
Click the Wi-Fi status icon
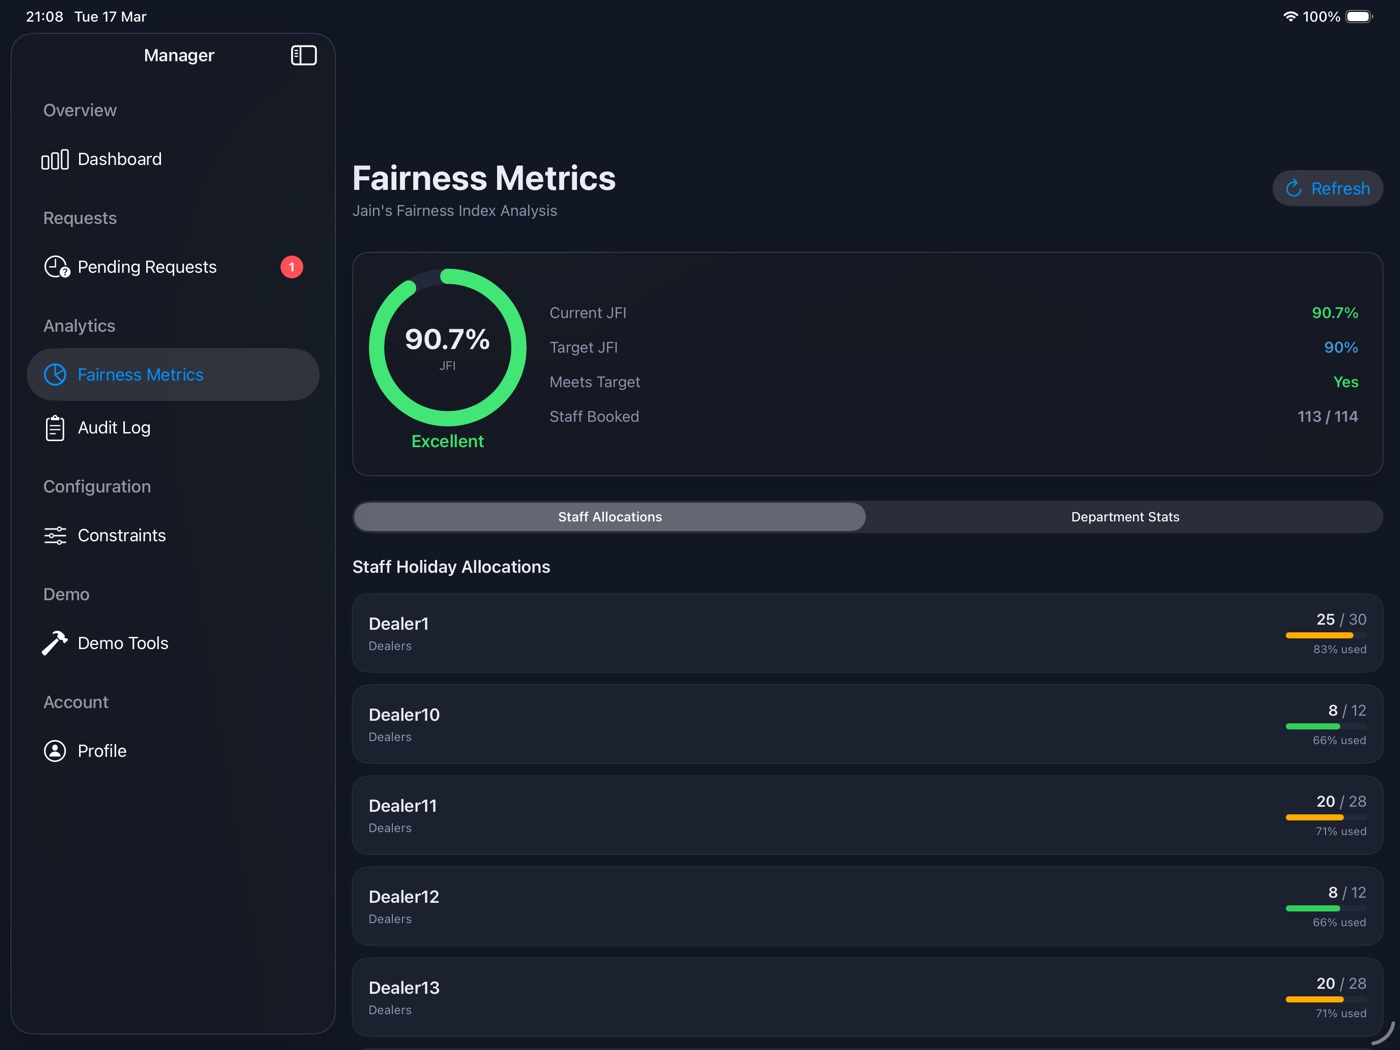tap(1290, 17)
